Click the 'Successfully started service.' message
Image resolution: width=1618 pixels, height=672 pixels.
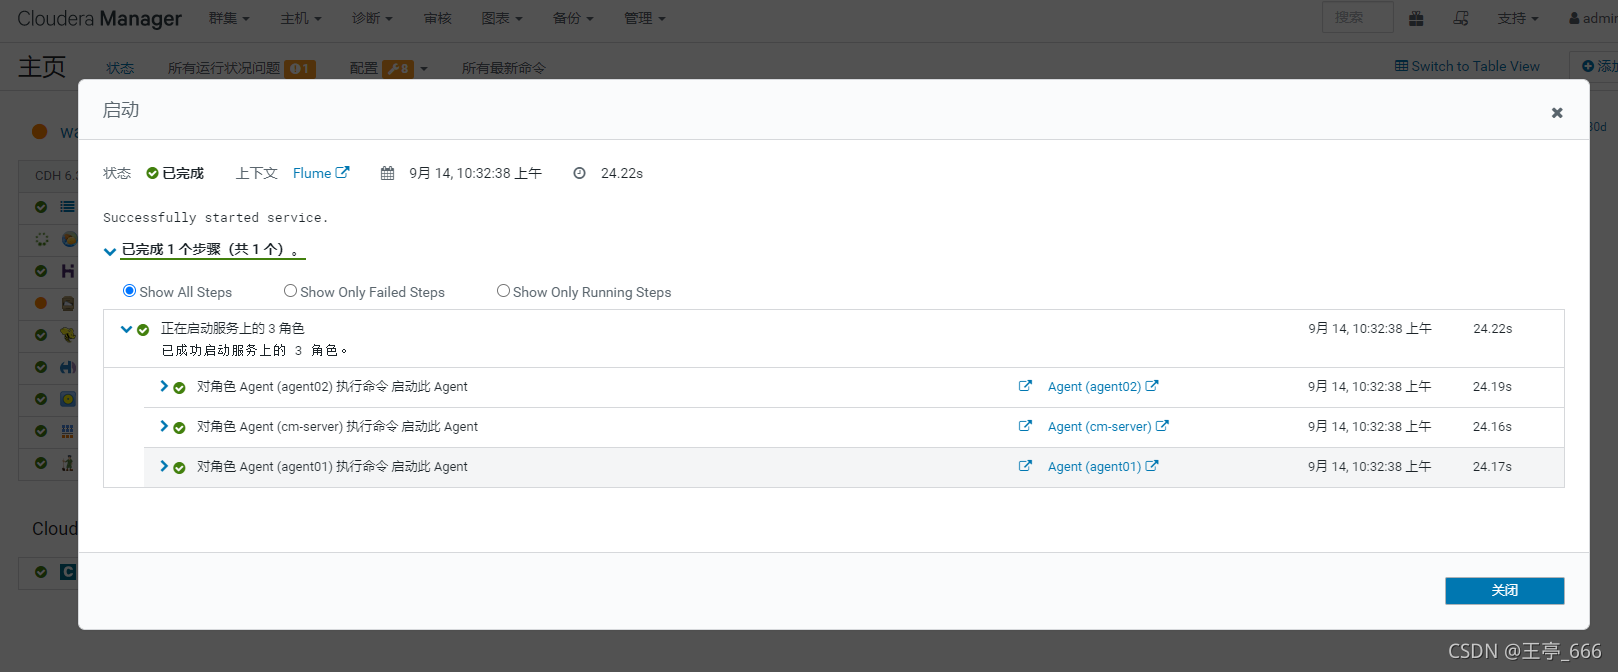tap(215, 217)
